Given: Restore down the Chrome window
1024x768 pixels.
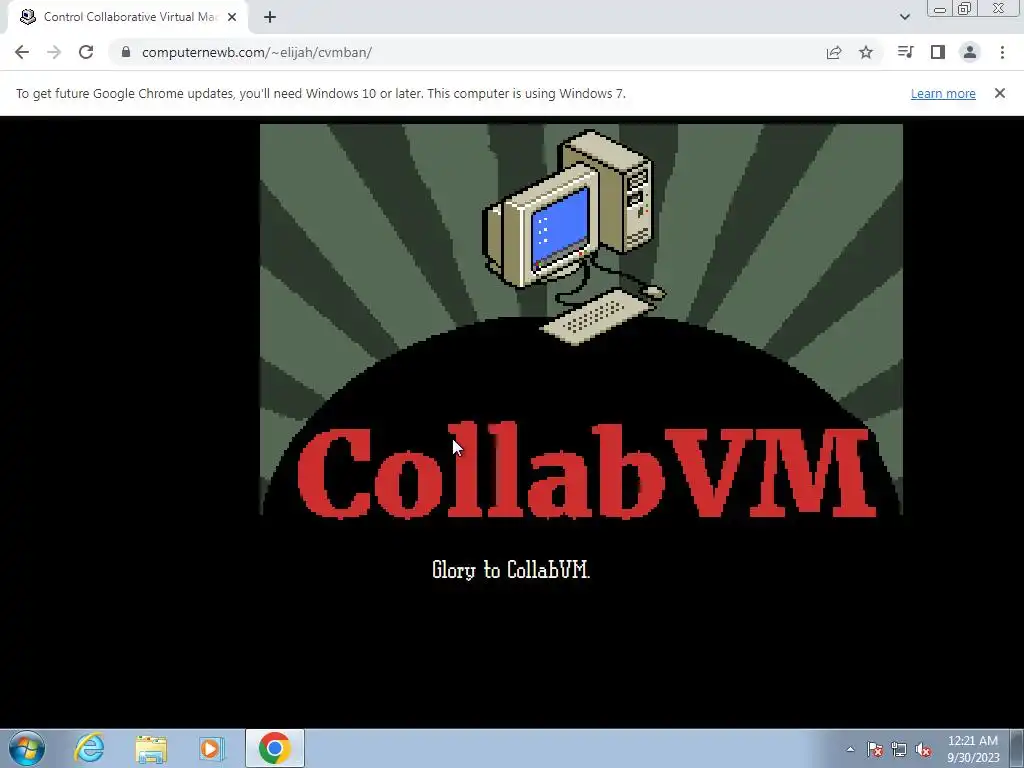Looking at the screenshot, I should pos(965,9).
